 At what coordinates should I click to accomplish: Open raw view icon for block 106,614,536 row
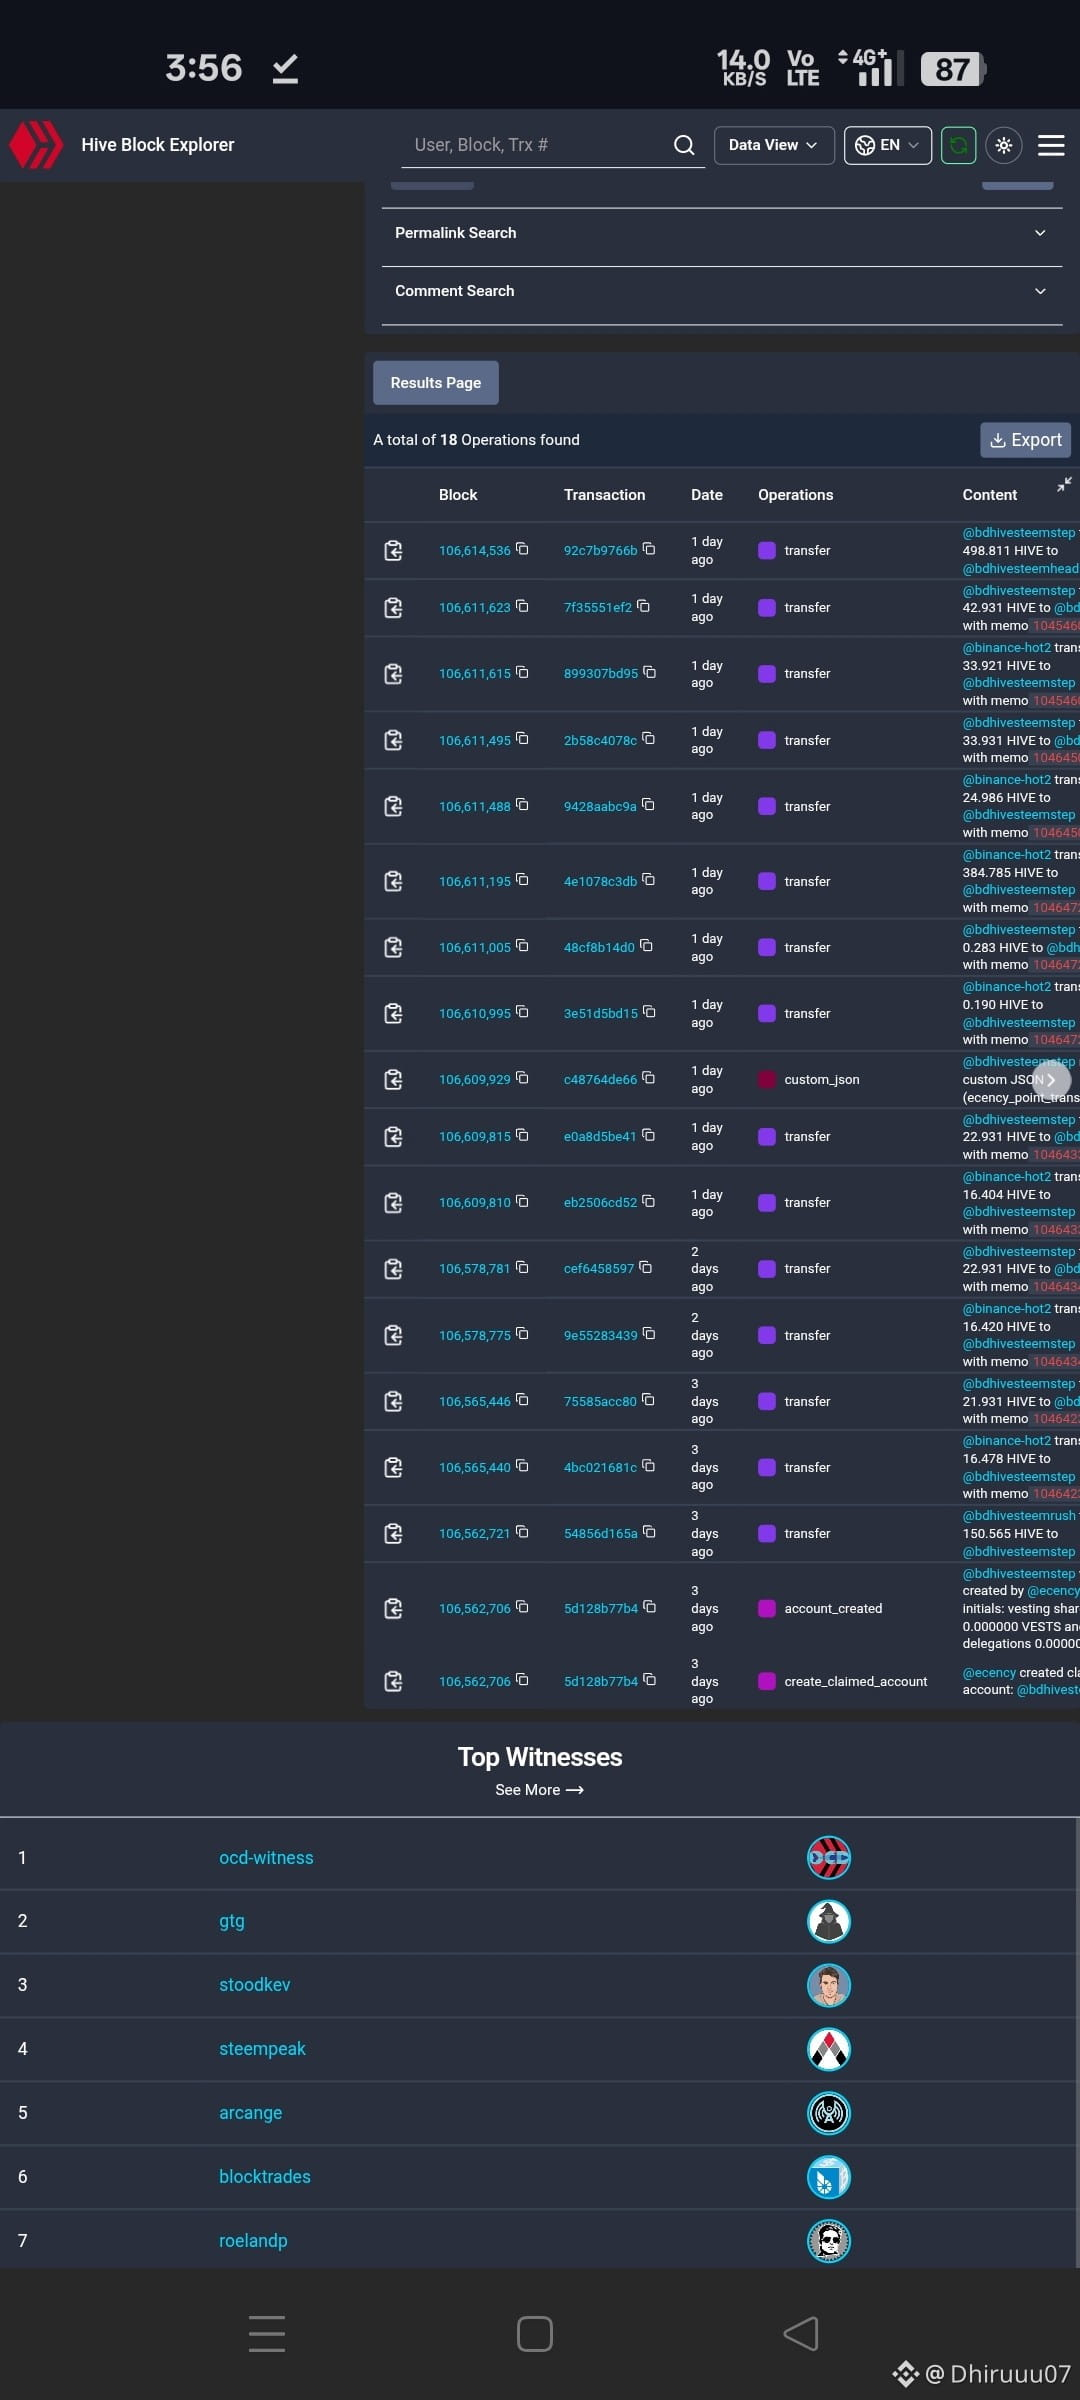[x=393, y=551]
